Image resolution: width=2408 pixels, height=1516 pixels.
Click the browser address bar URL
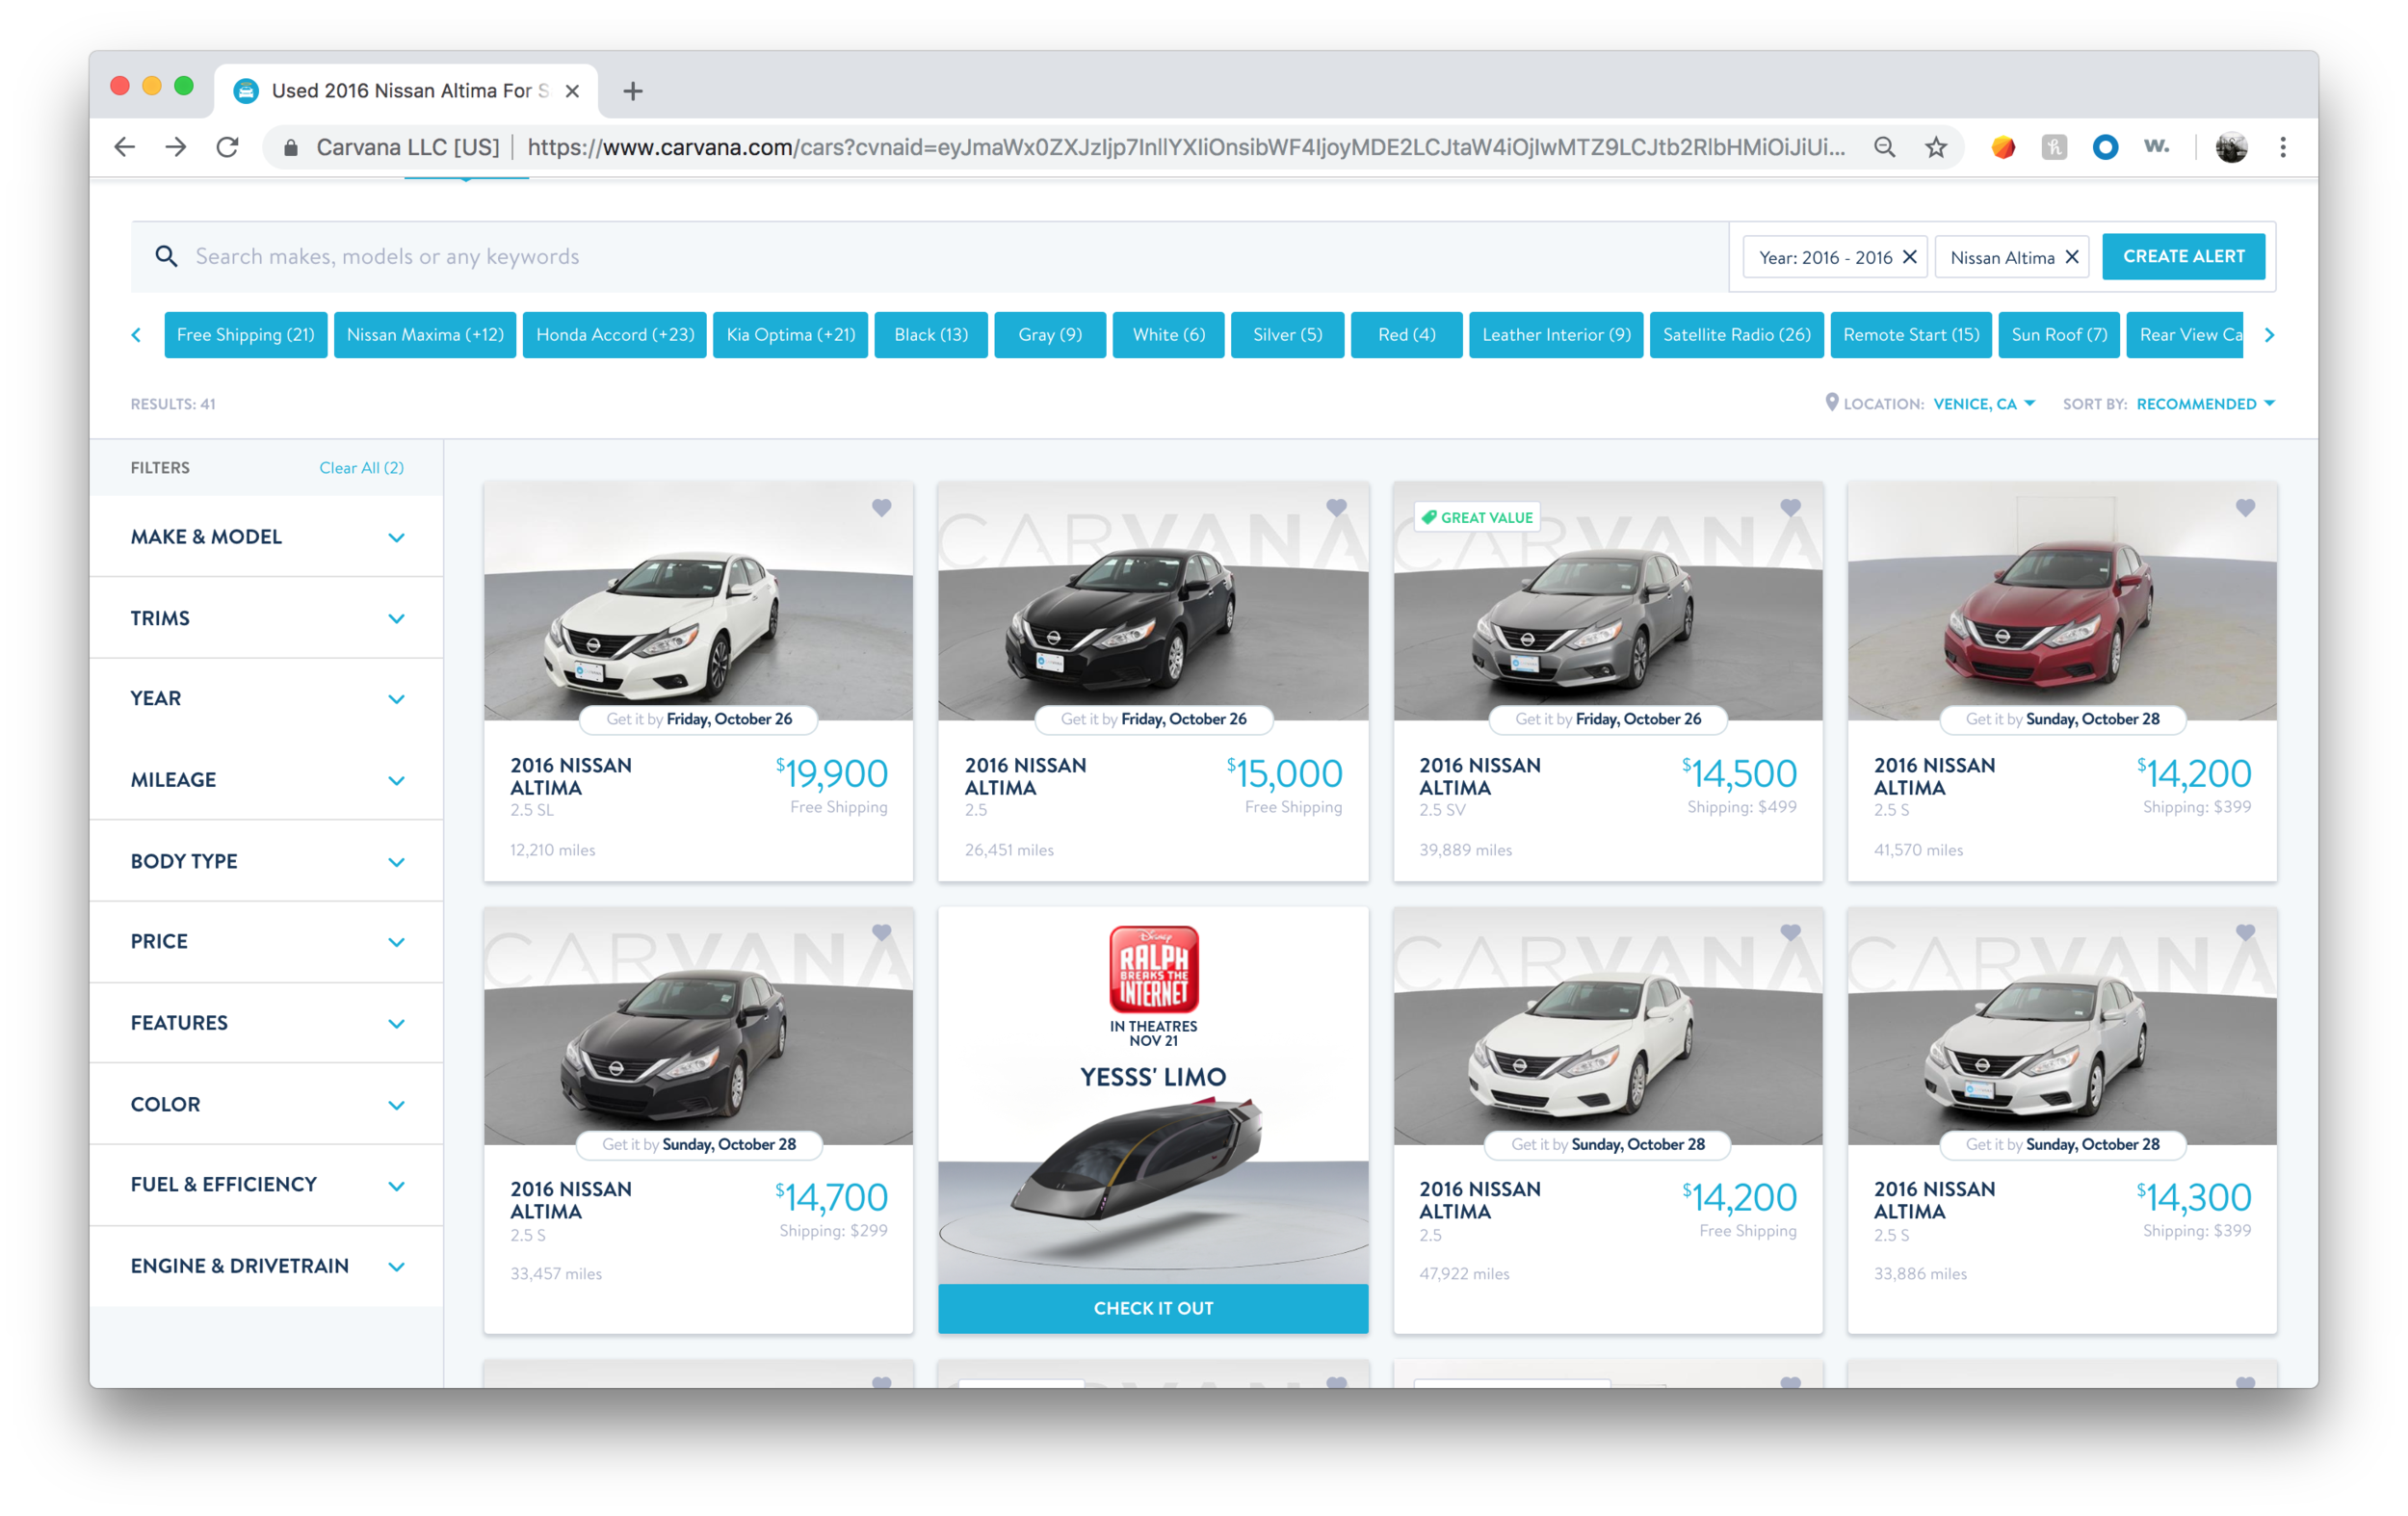1185,148
